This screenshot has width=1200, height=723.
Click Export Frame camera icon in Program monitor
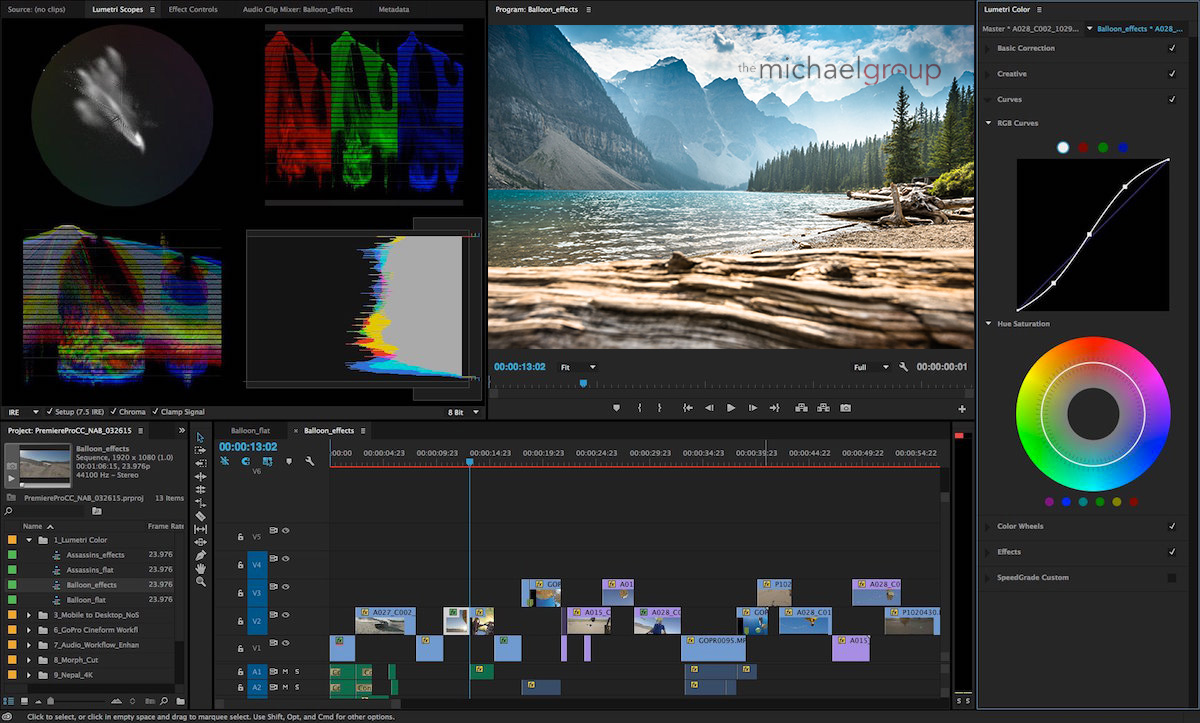pos(845,408)
